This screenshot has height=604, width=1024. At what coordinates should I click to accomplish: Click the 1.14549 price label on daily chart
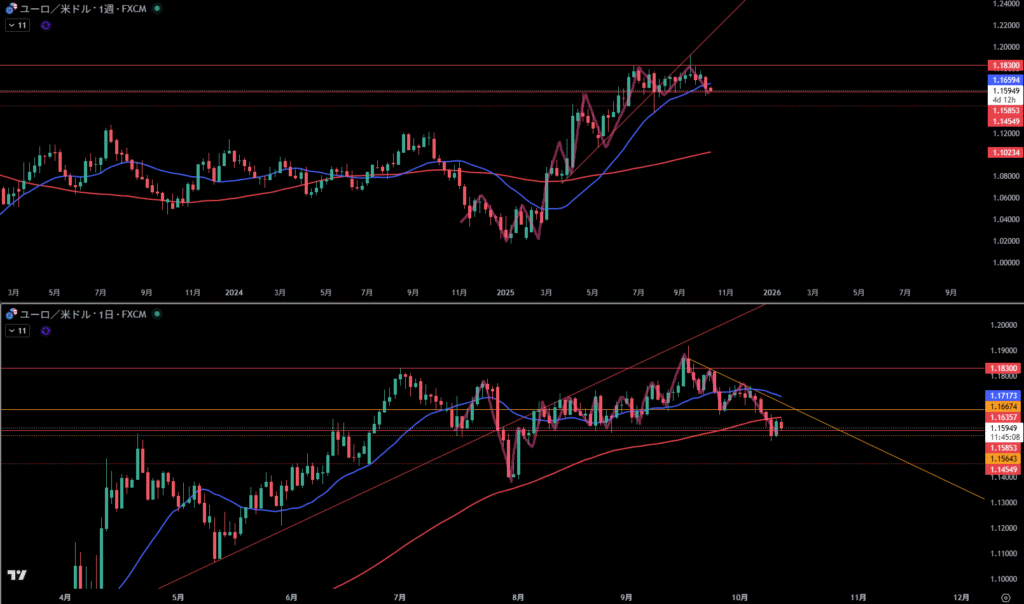1003,469
